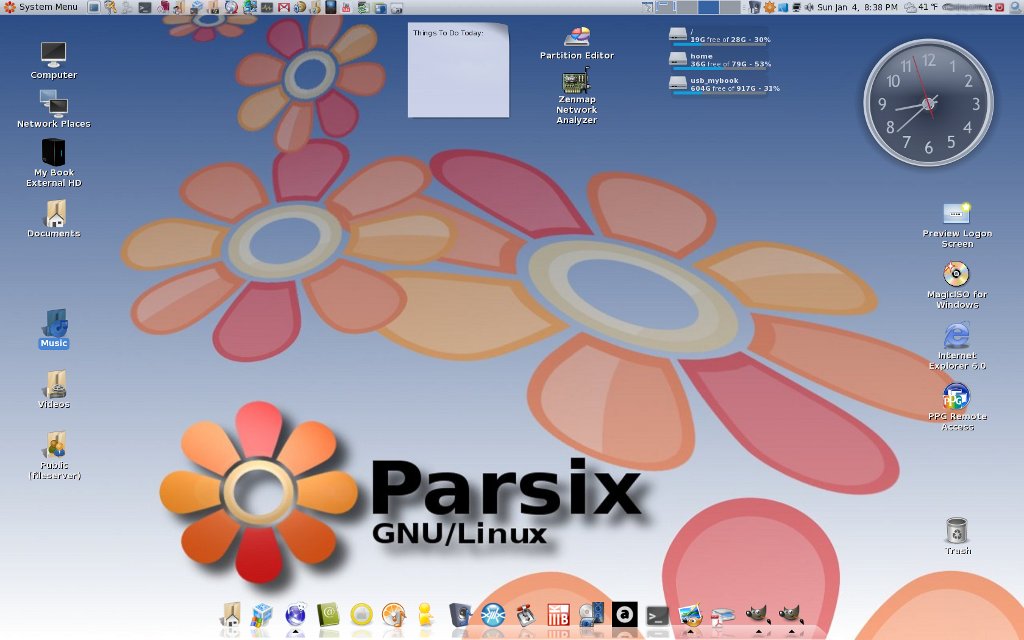Image resolution: width=1024 pixels, height=640 pixels.
Task: Launch the speaker audio app in dock
Action: (x=460, y=615)
